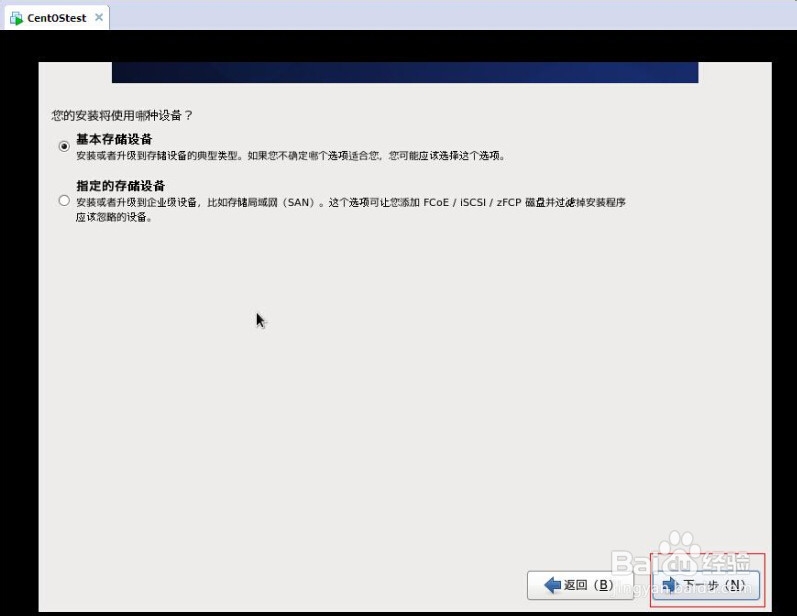Image resolution: width=797 pixels, height=616 pixels.
Task: Click the 下一步 (N) next button
Action: click(x=706, y=585)
